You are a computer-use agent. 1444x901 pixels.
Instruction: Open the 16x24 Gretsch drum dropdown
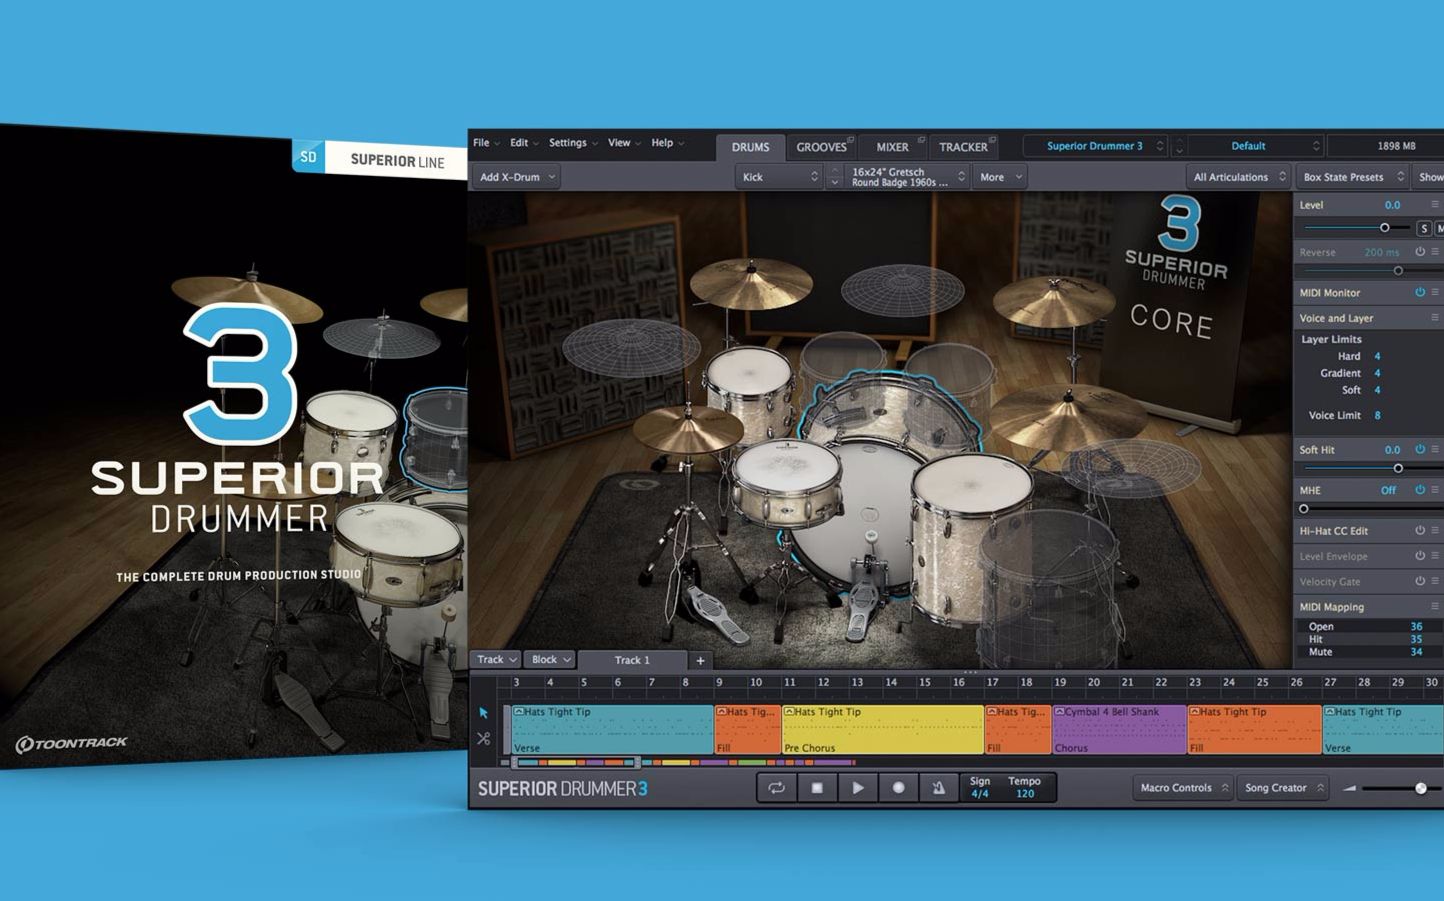[x=907, y=177]
